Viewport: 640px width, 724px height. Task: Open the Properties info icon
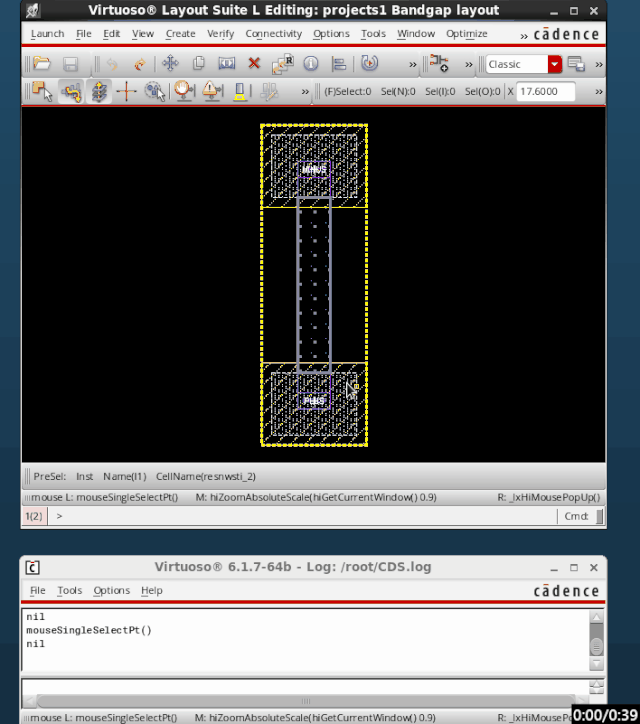(x=310, y=64)
